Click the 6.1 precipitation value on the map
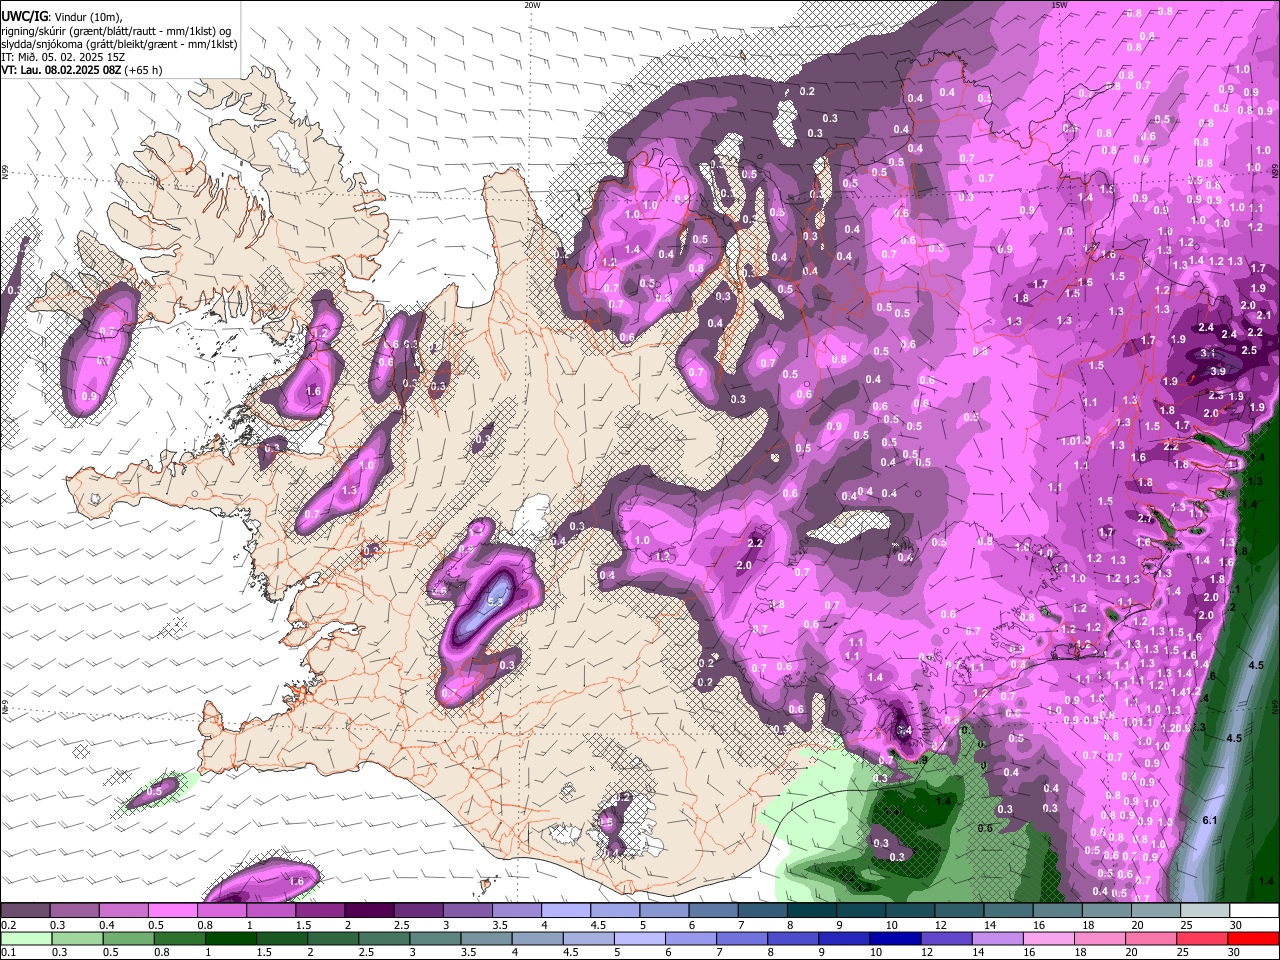The height and width of the screenshot is (960, 1280). pos(1209,820)
